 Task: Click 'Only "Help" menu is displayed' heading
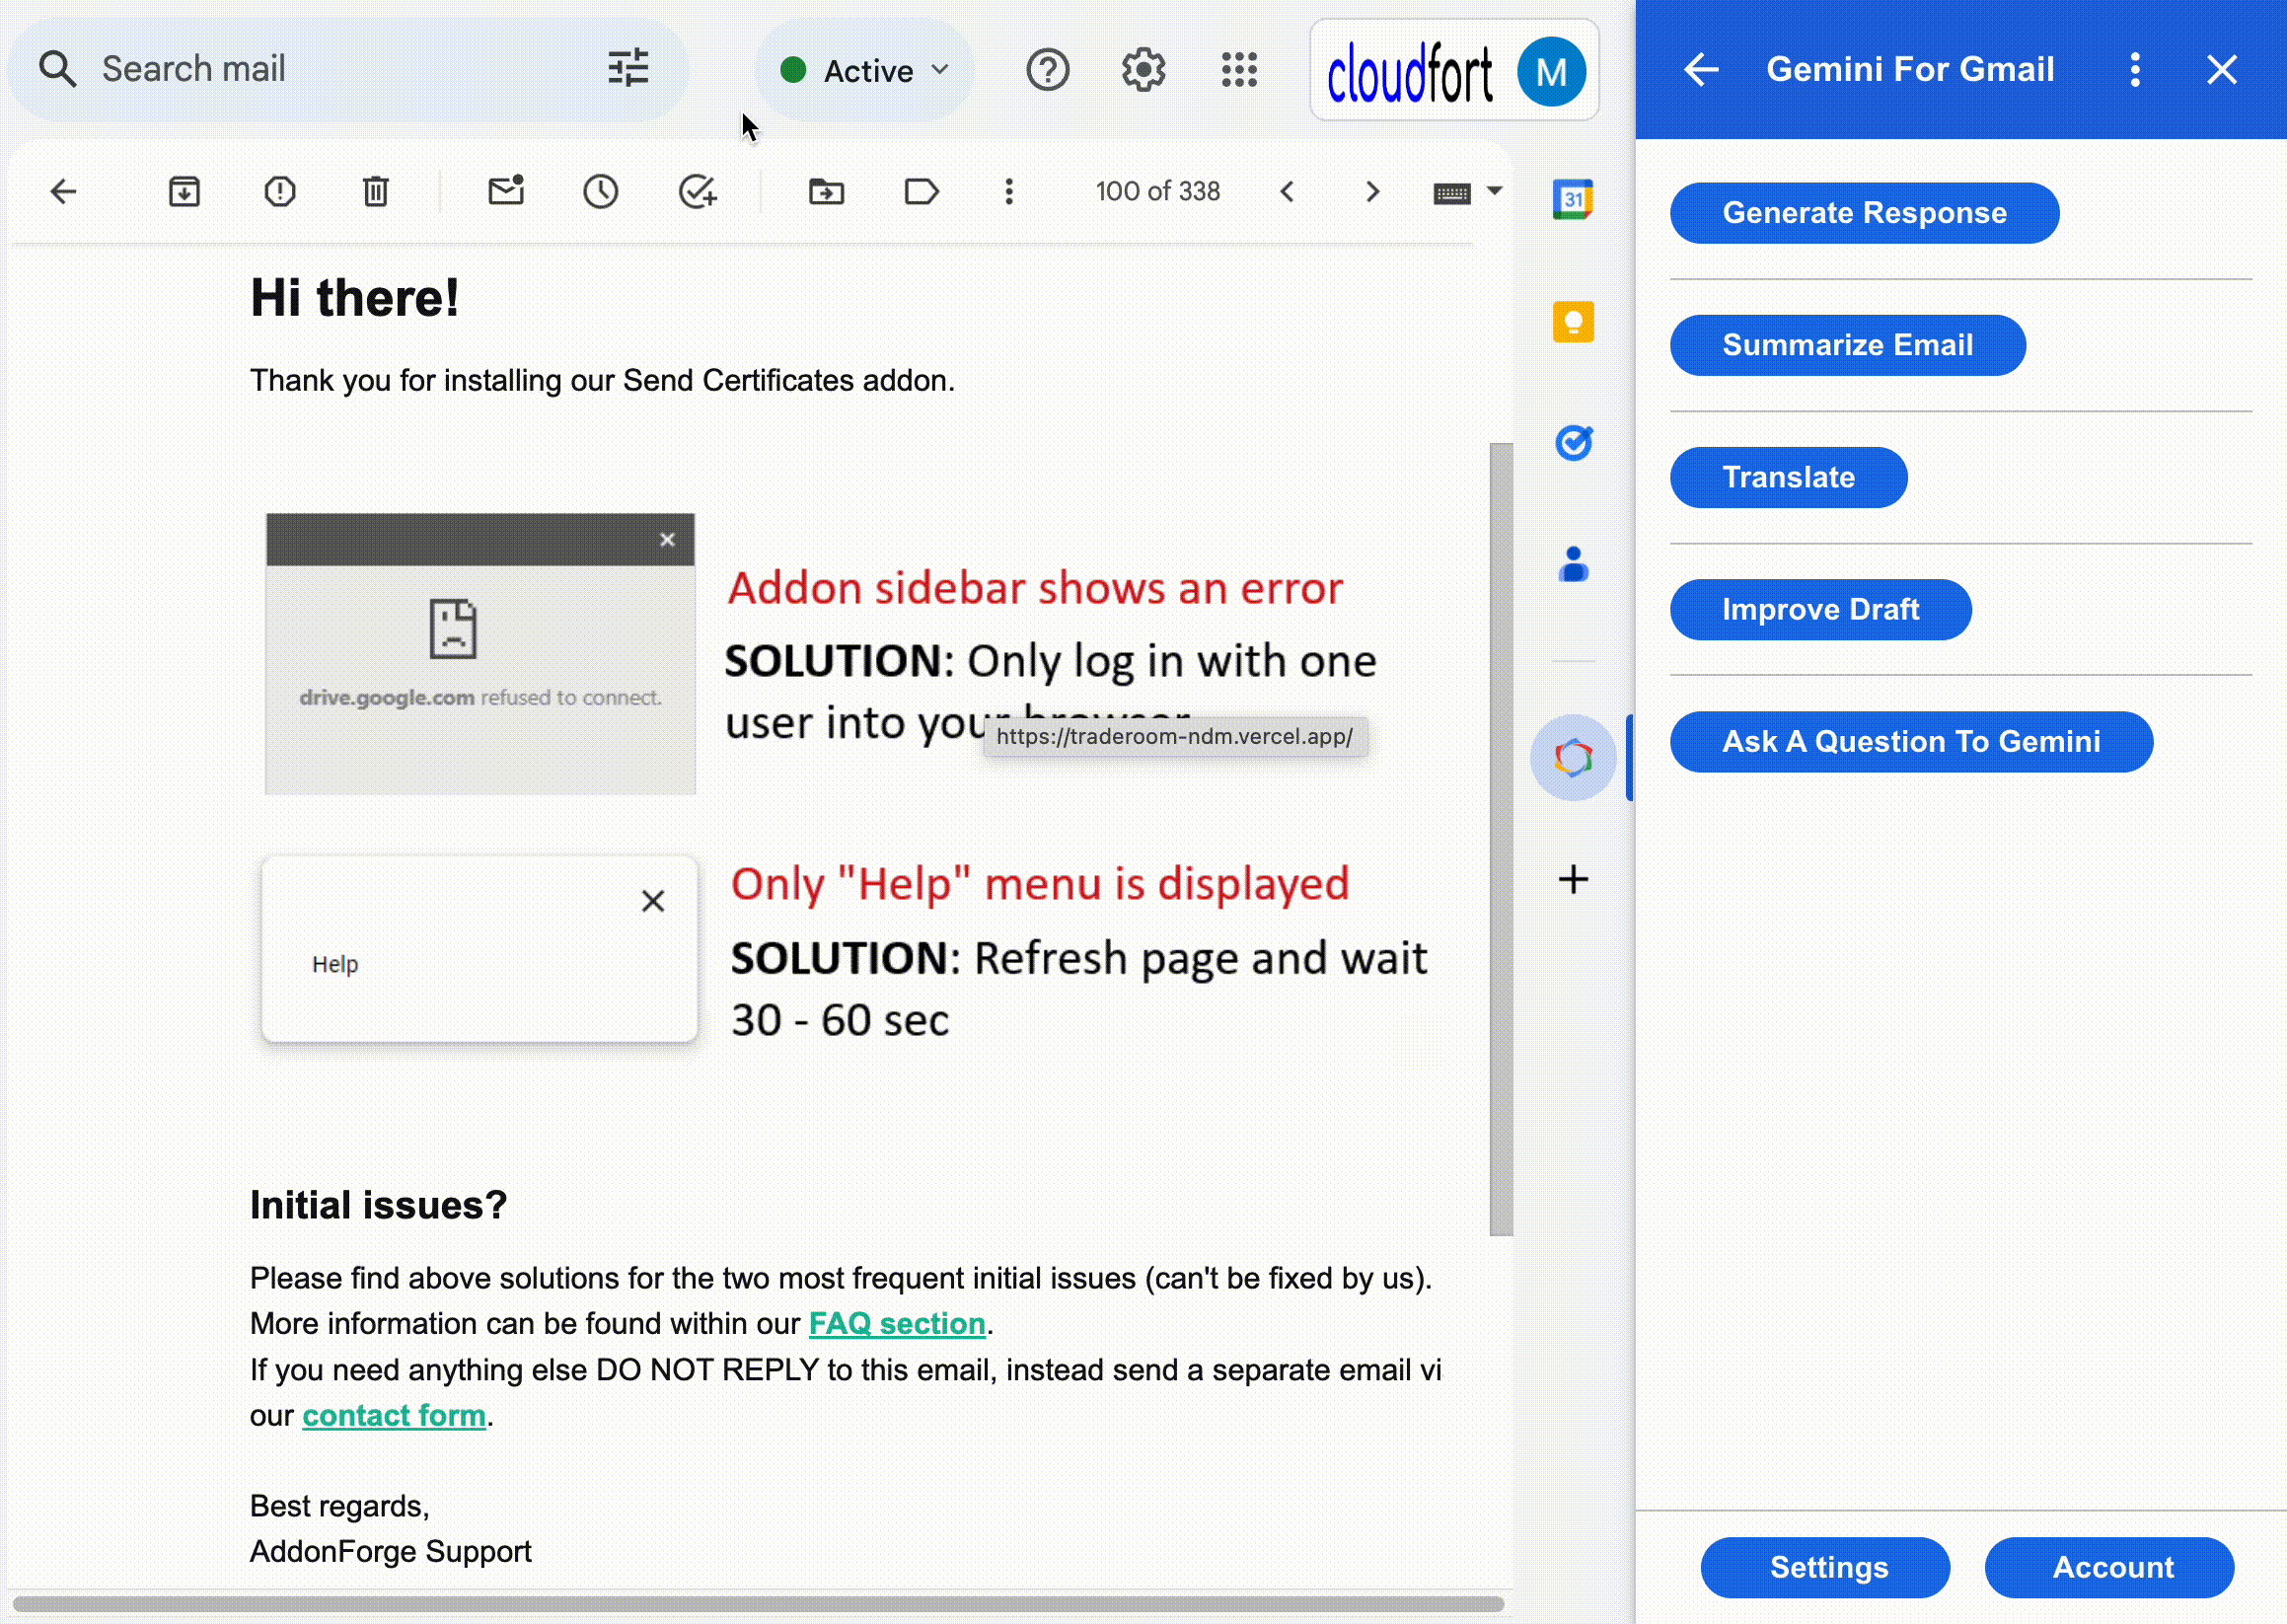(1040, 884)
